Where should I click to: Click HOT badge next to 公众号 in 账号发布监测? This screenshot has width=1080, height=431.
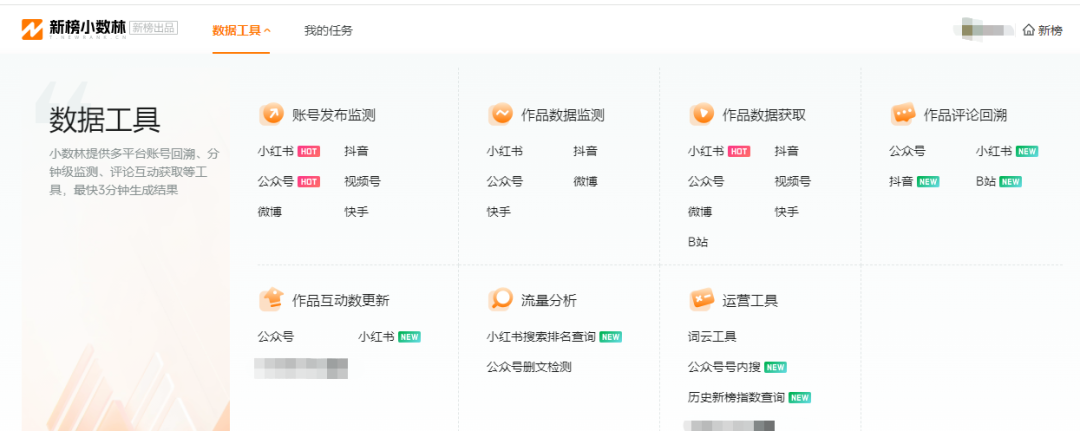[309, 182]
